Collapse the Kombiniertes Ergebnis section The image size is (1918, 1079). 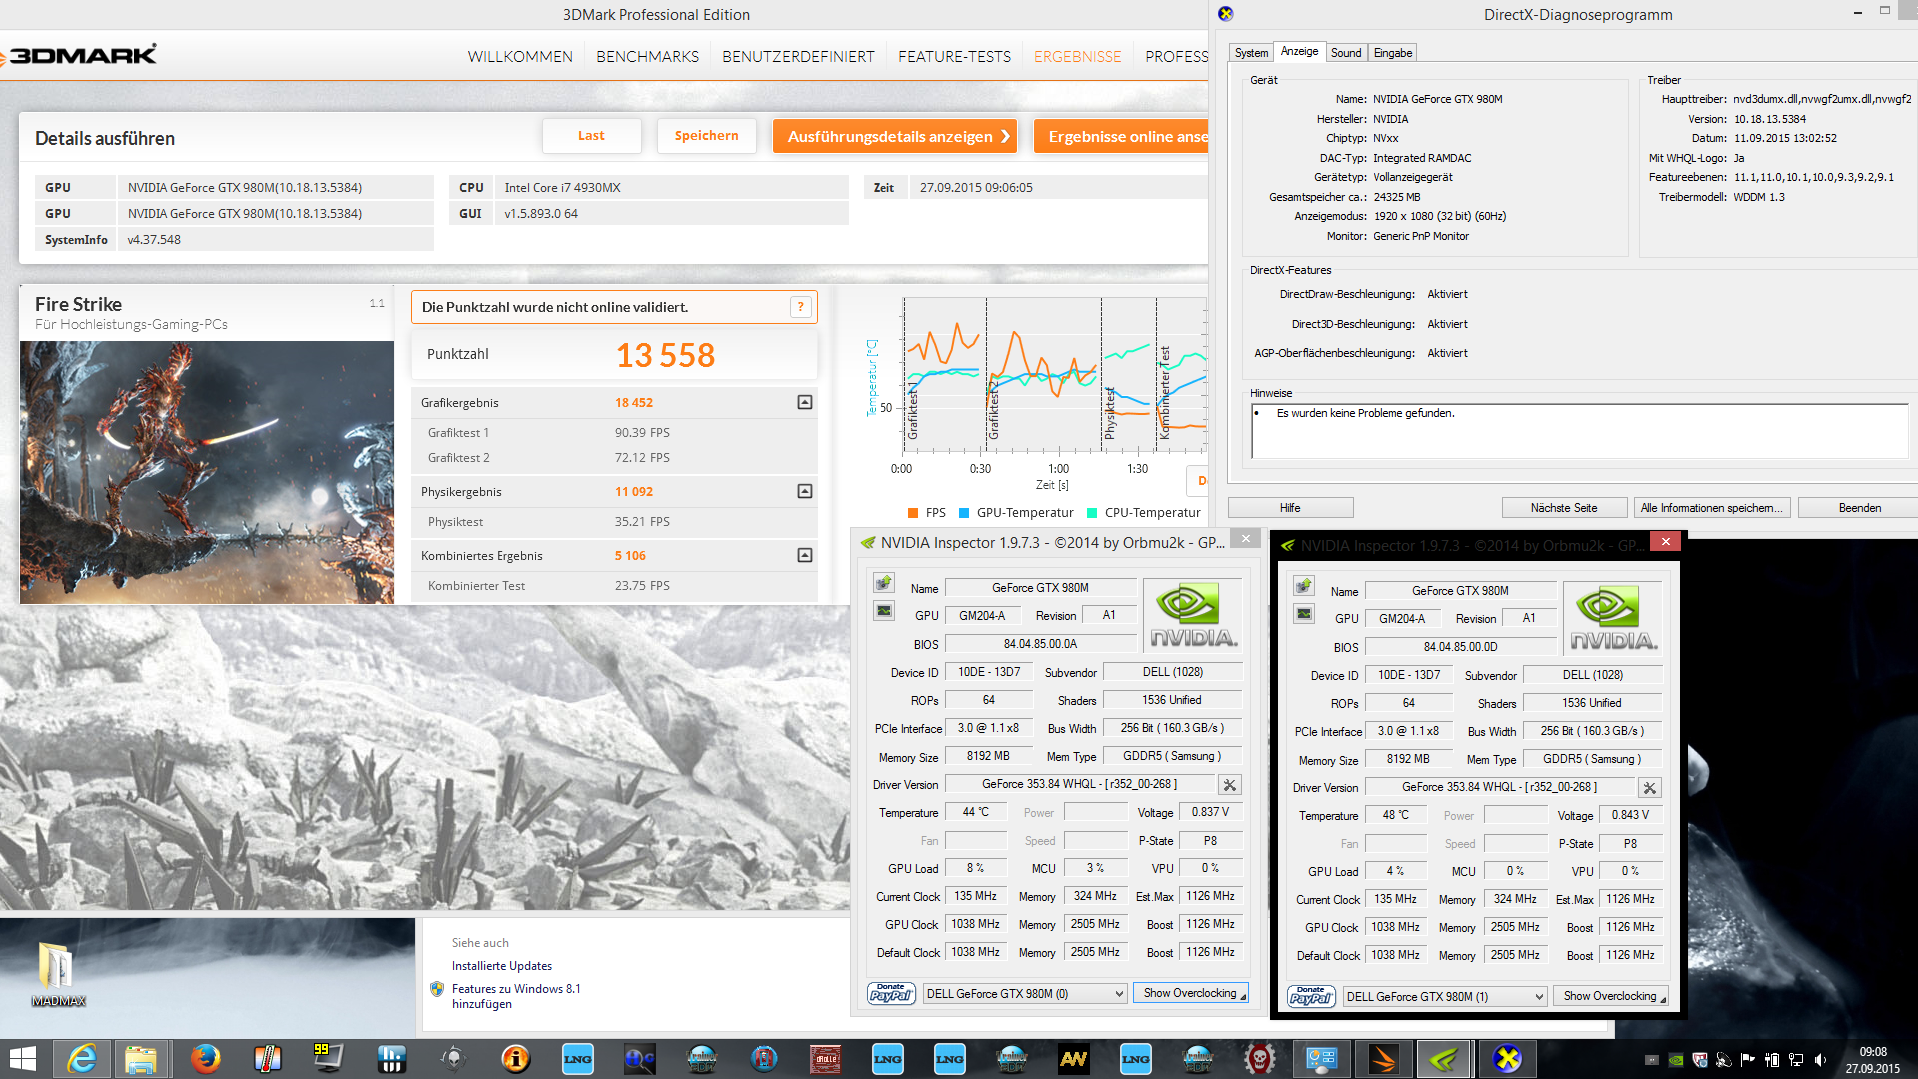(x=804, y=555)
